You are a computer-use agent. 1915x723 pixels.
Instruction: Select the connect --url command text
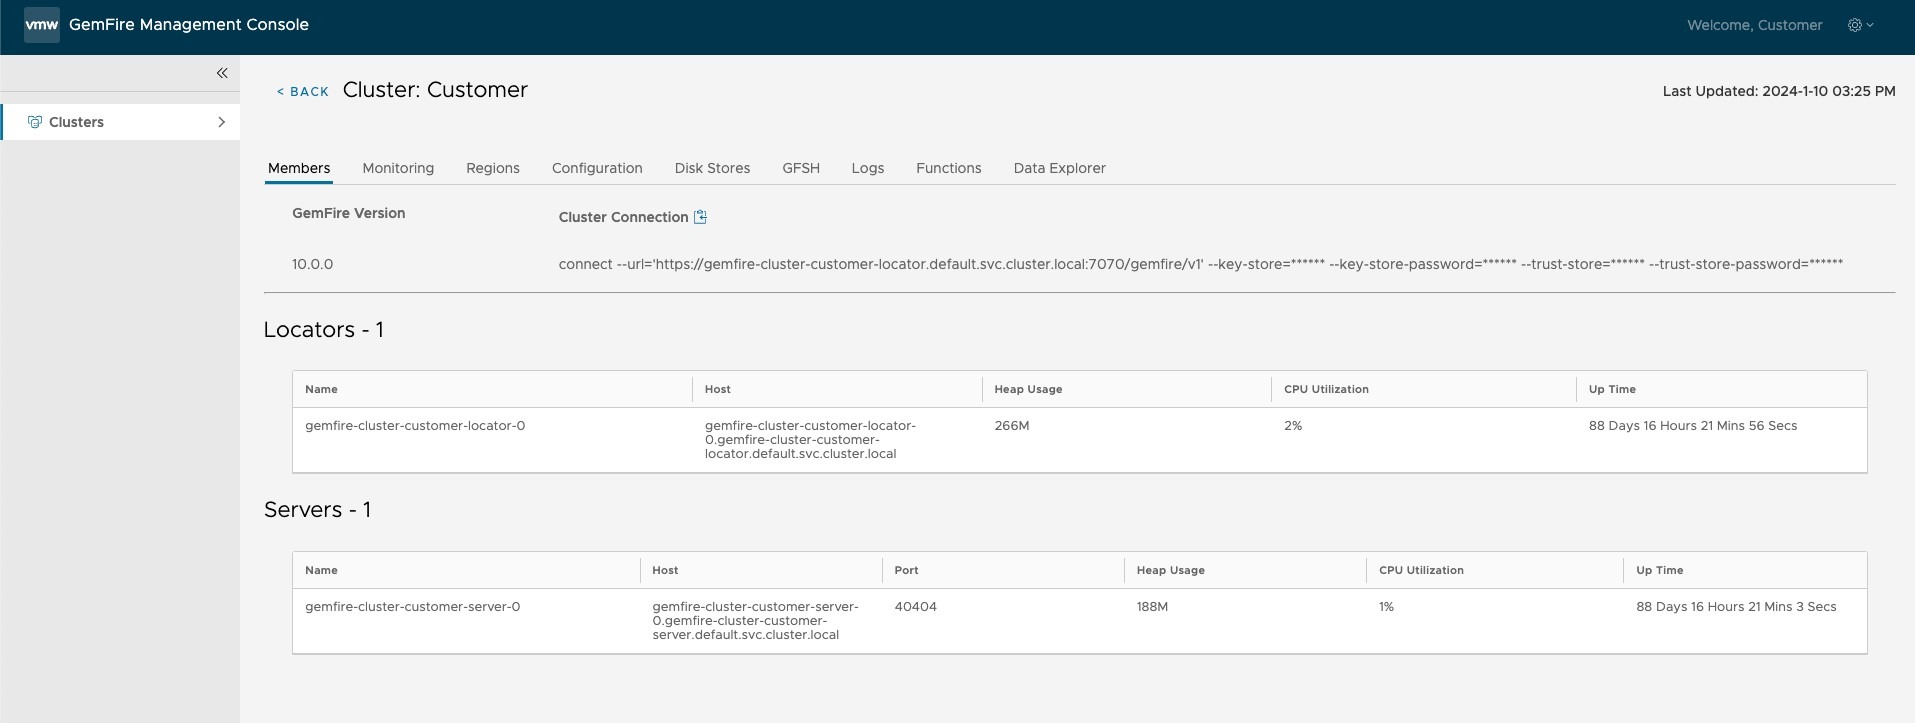click(x=1201, y=264)
